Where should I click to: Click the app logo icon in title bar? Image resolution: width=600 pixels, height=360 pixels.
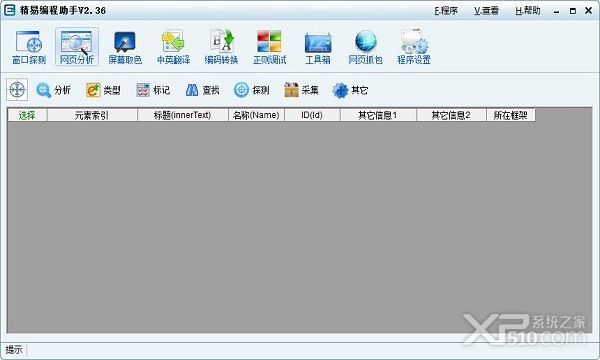tap(10, 10)
